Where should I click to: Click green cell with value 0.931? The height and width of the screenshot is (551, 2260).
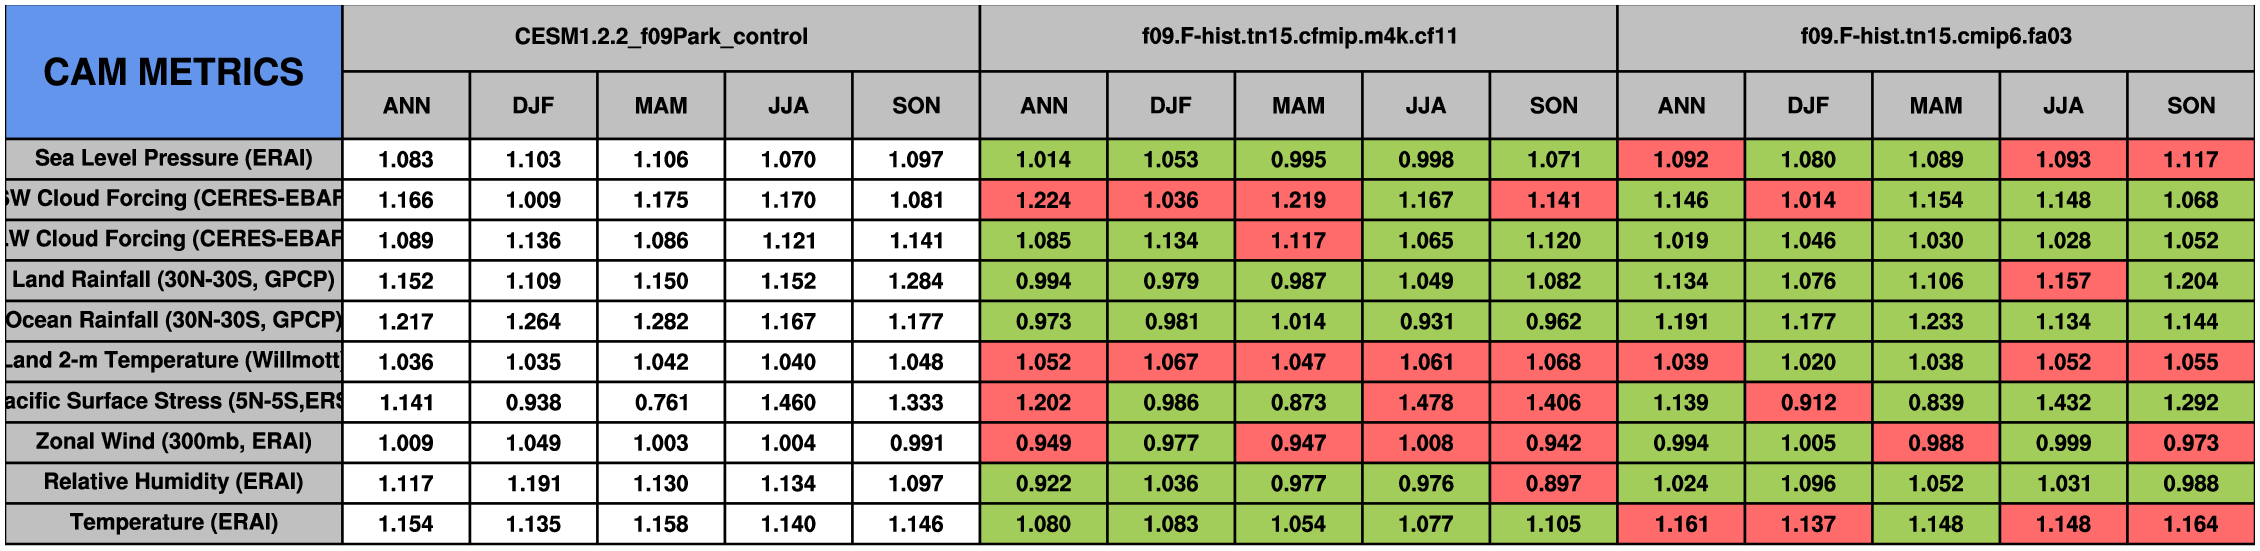(1426, 321)
